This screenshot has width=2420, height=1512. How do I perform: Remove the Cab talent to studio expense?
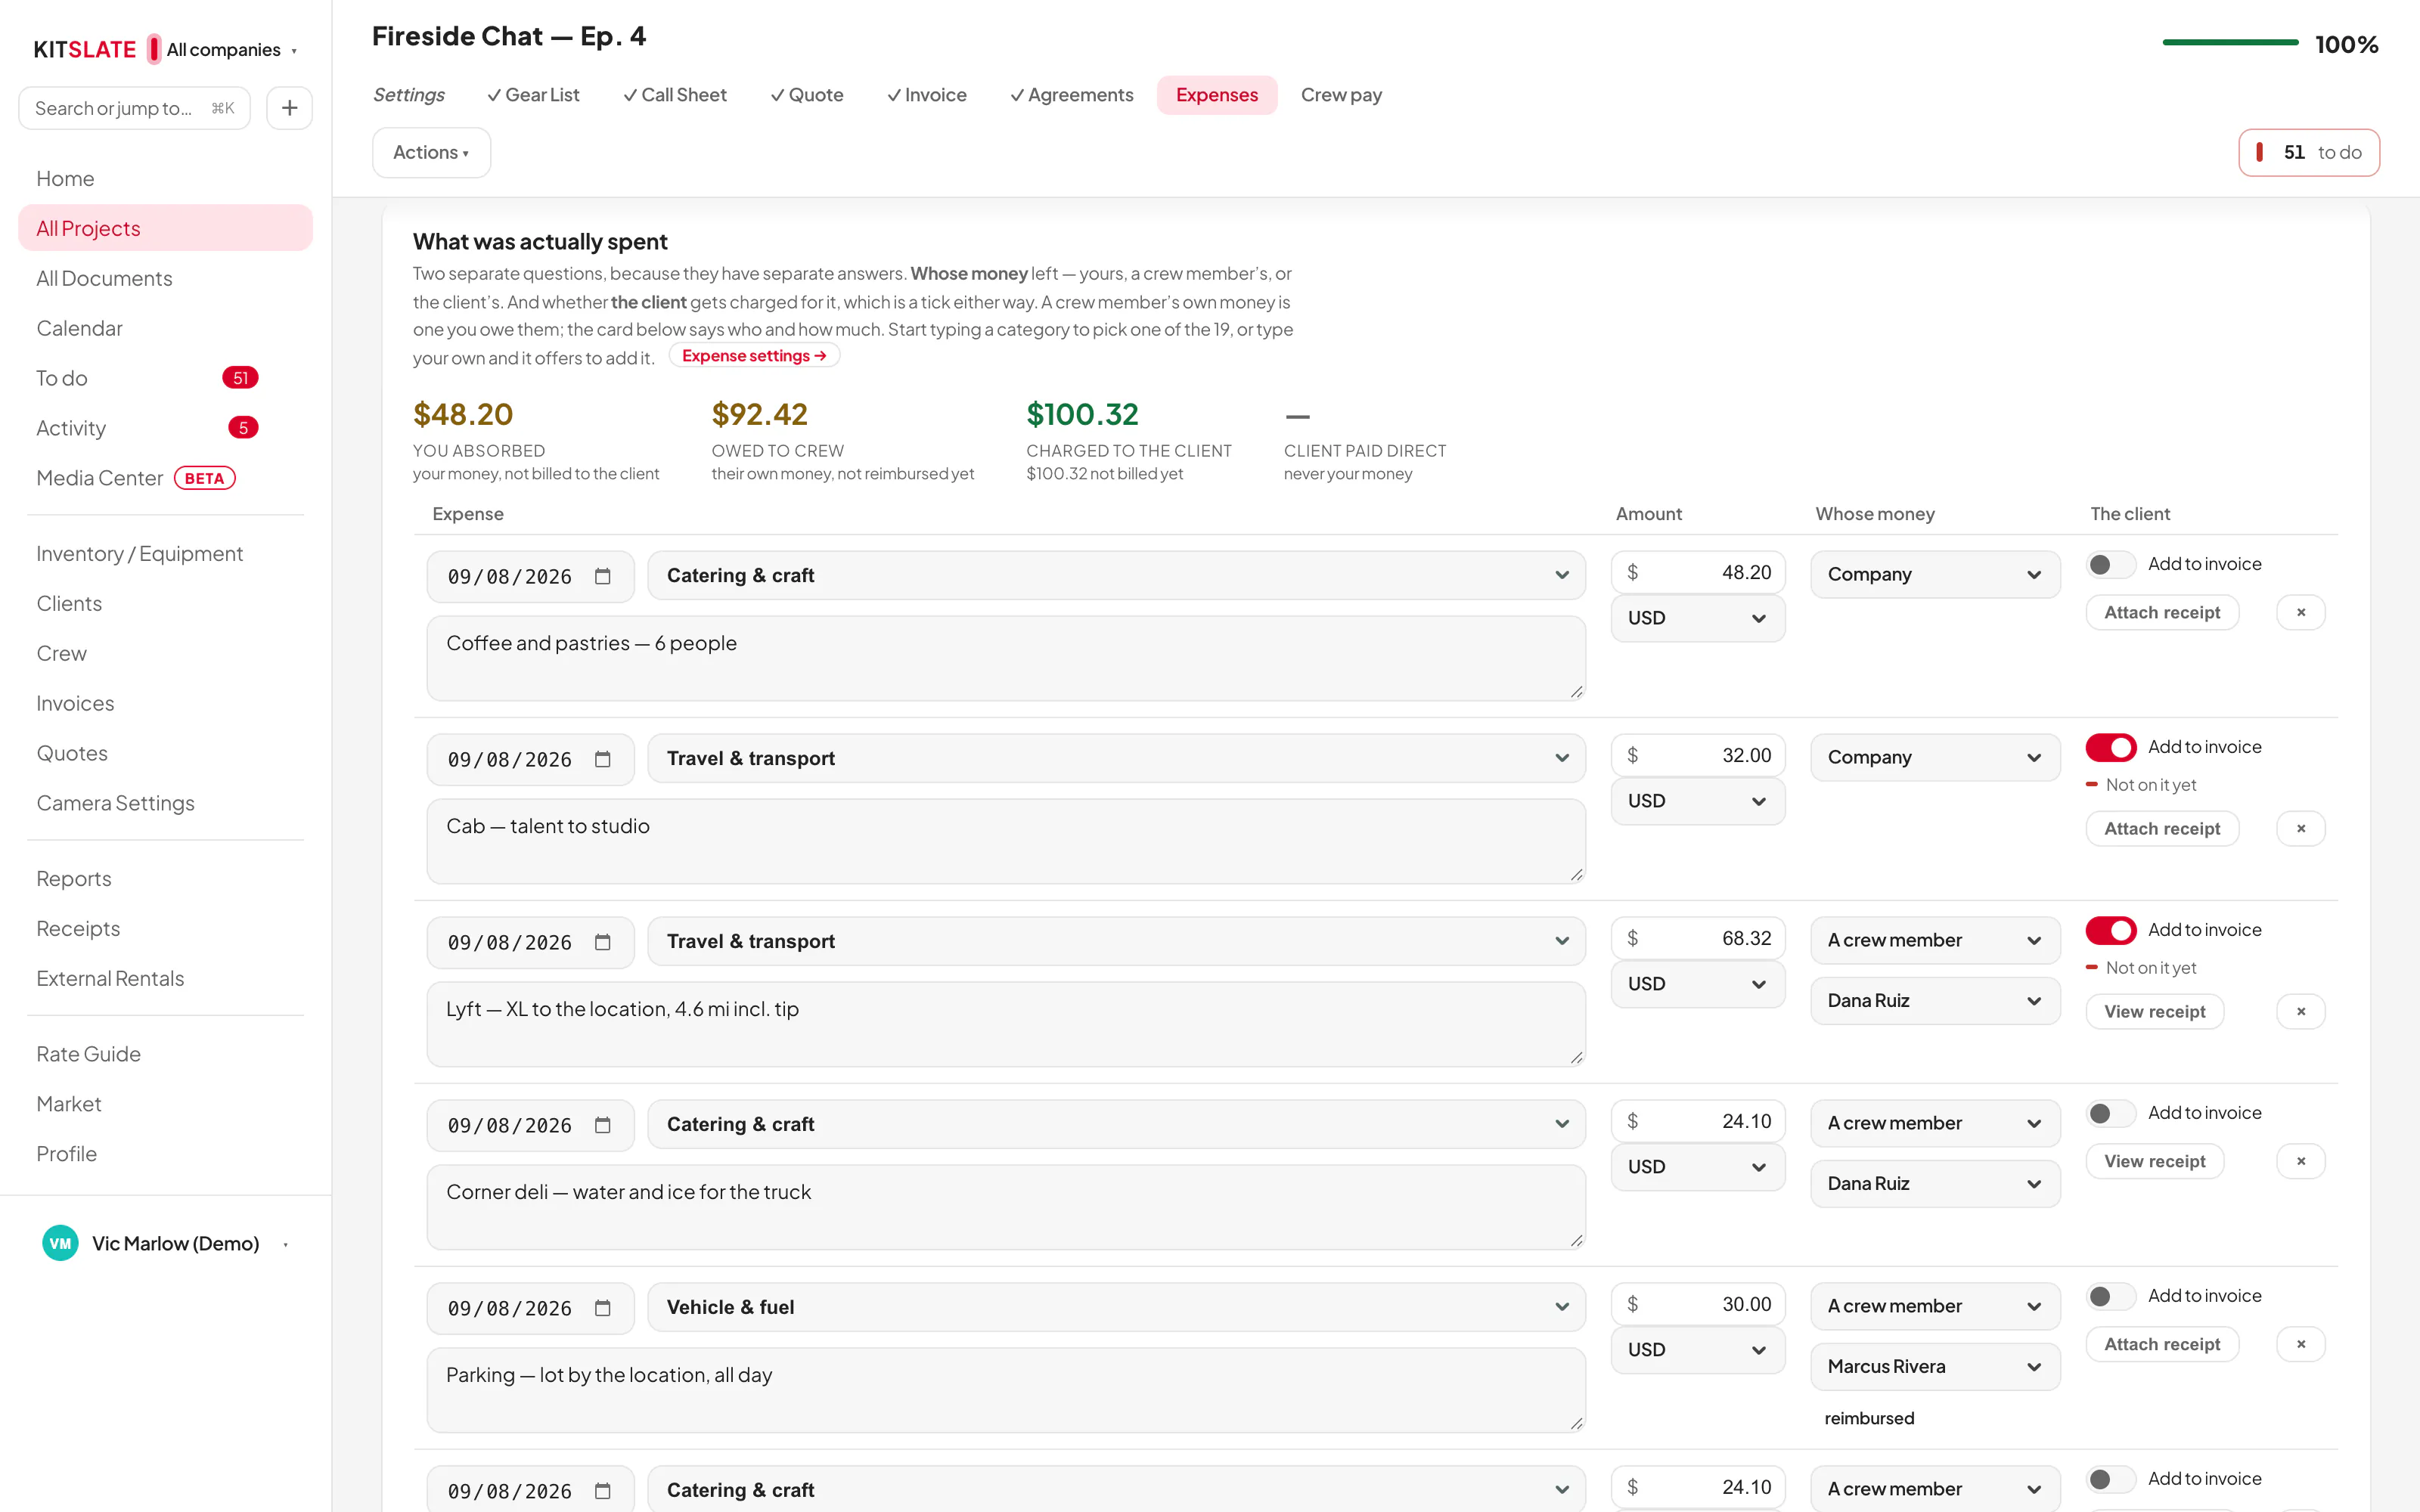tap(2300, 828)
